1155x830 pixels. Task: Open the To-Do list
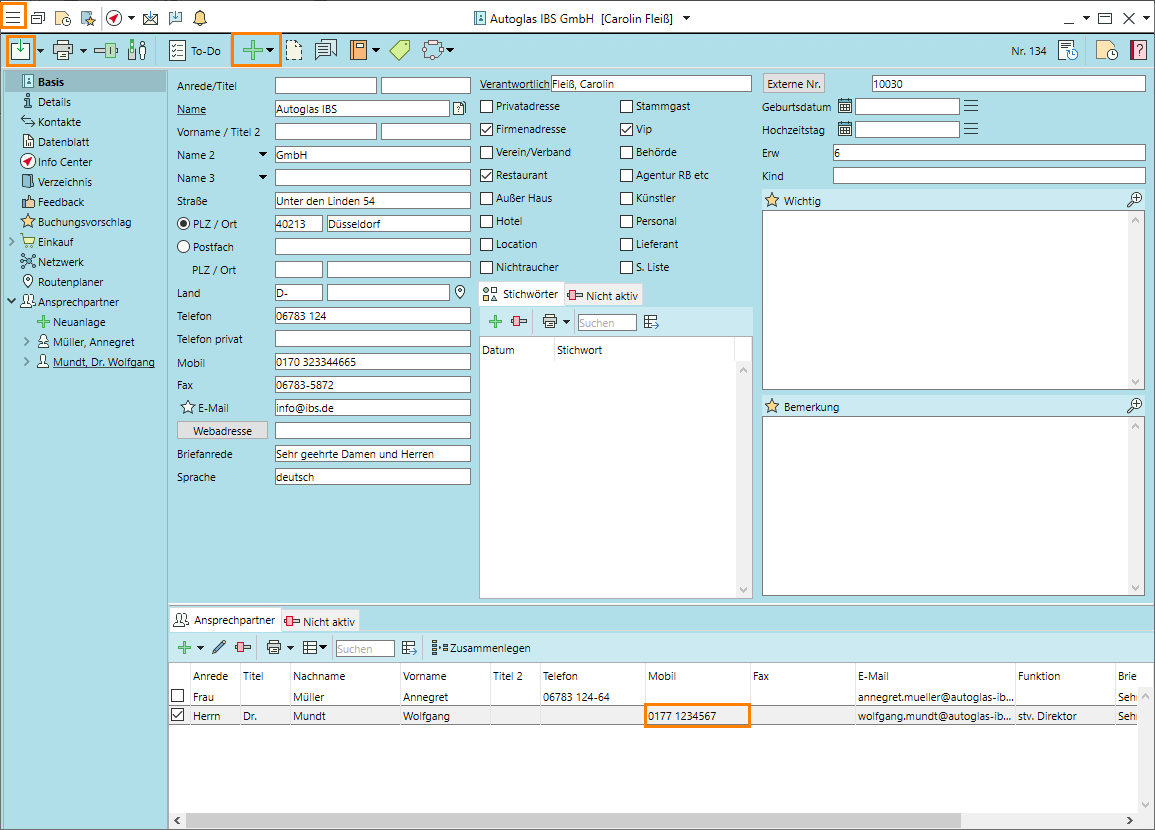195,50
